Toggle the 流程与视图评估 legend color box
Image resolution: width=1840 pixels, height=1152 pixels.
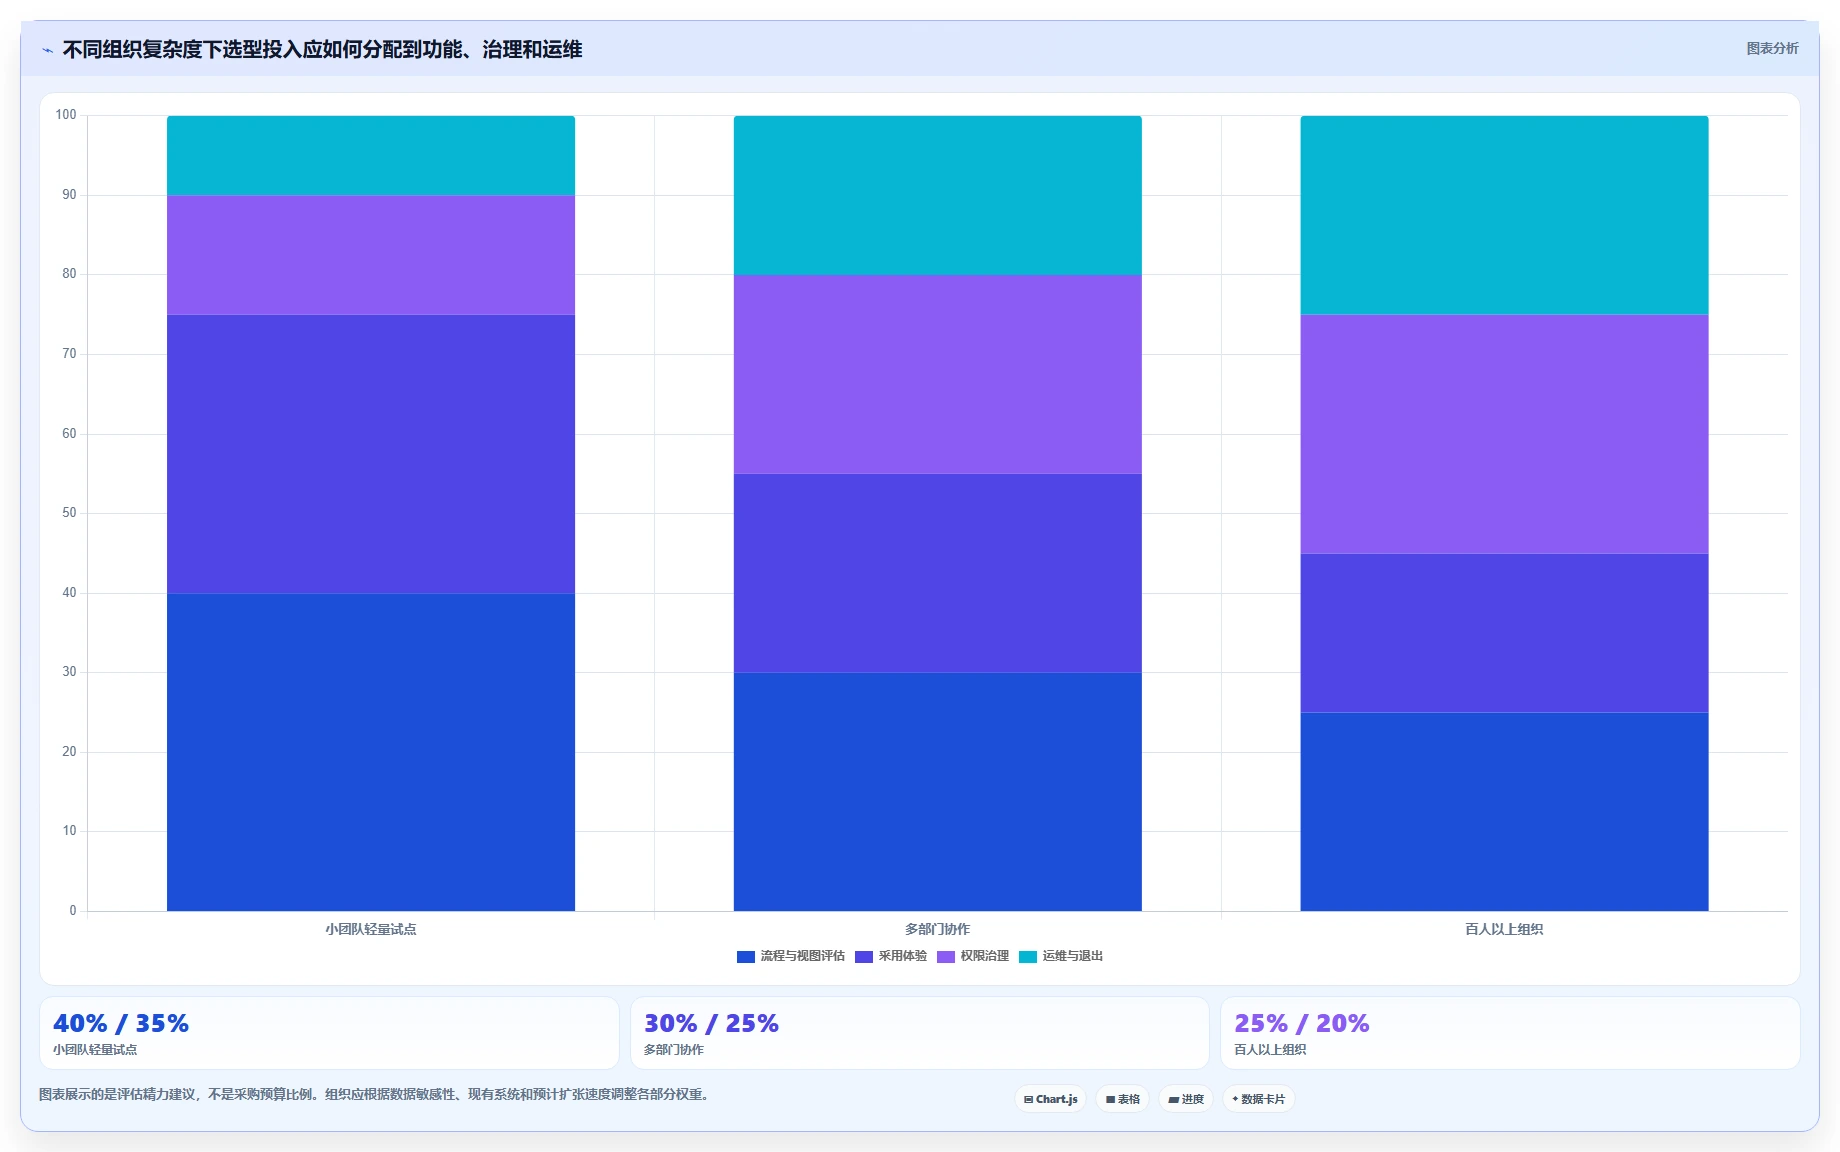point(745,957)
